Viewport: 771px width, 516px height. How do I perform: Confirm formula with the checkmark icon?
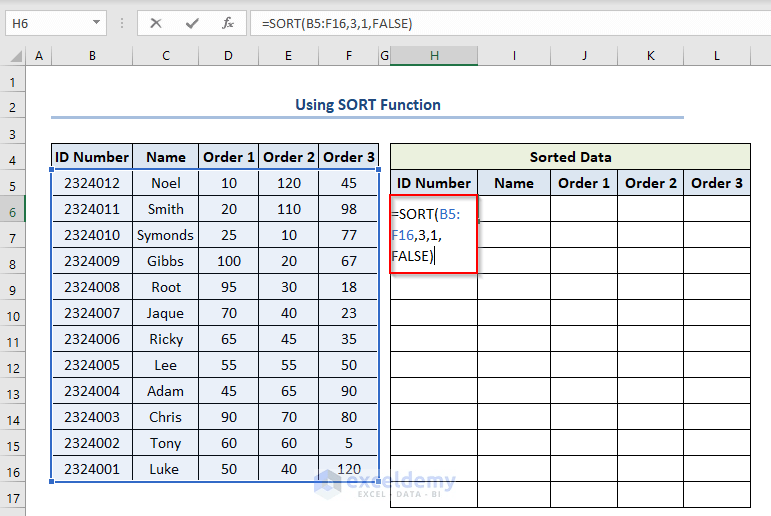click(x=192, y=23)
